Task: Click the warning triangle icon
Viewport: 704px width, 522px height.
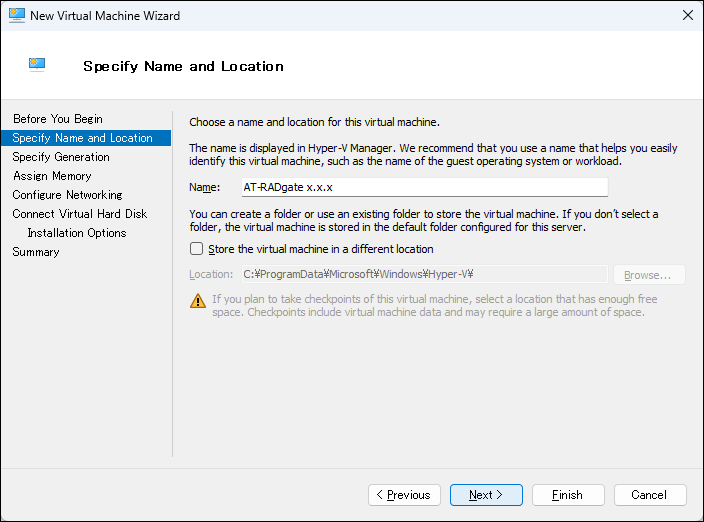Action: (x=197, y=300)
